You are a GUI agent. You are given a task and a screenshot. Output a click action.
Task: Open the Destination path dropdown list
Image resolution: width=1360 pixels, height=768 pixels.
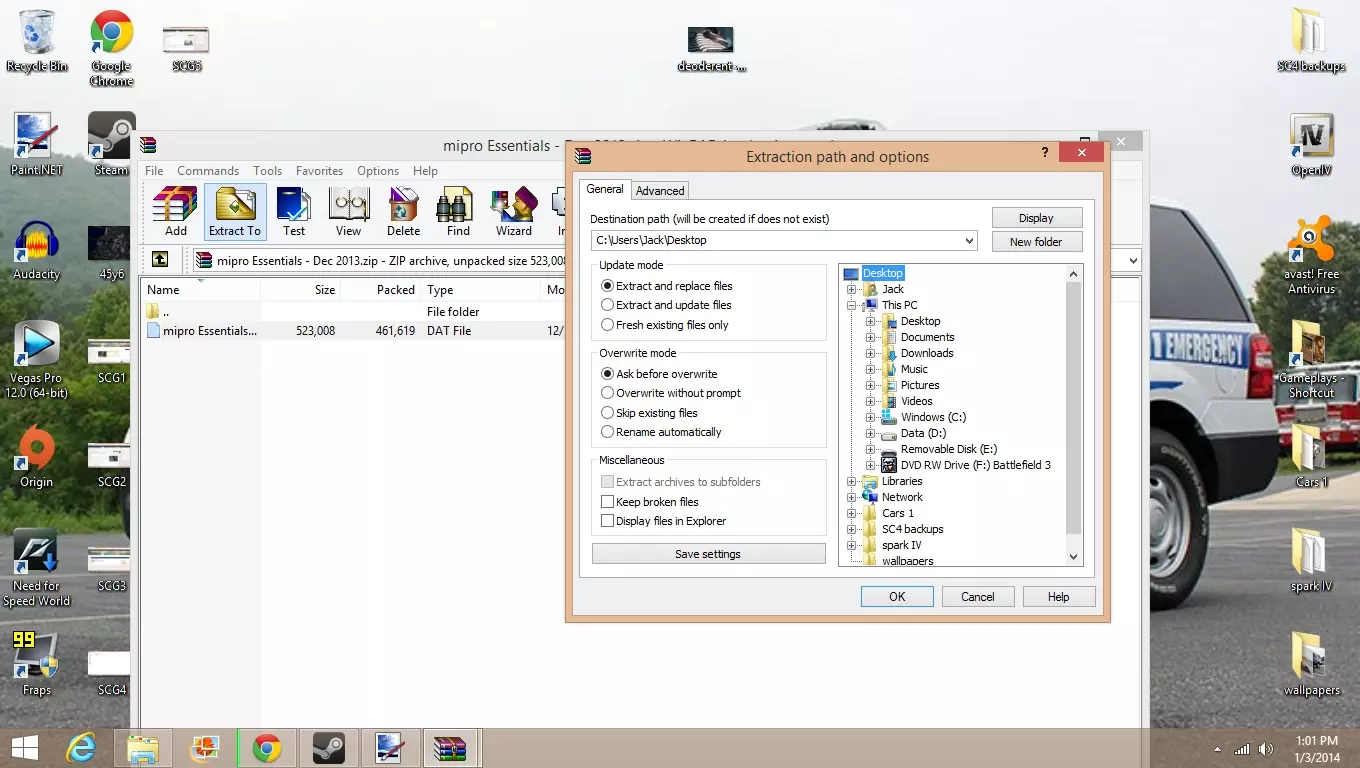click(969, 240)
